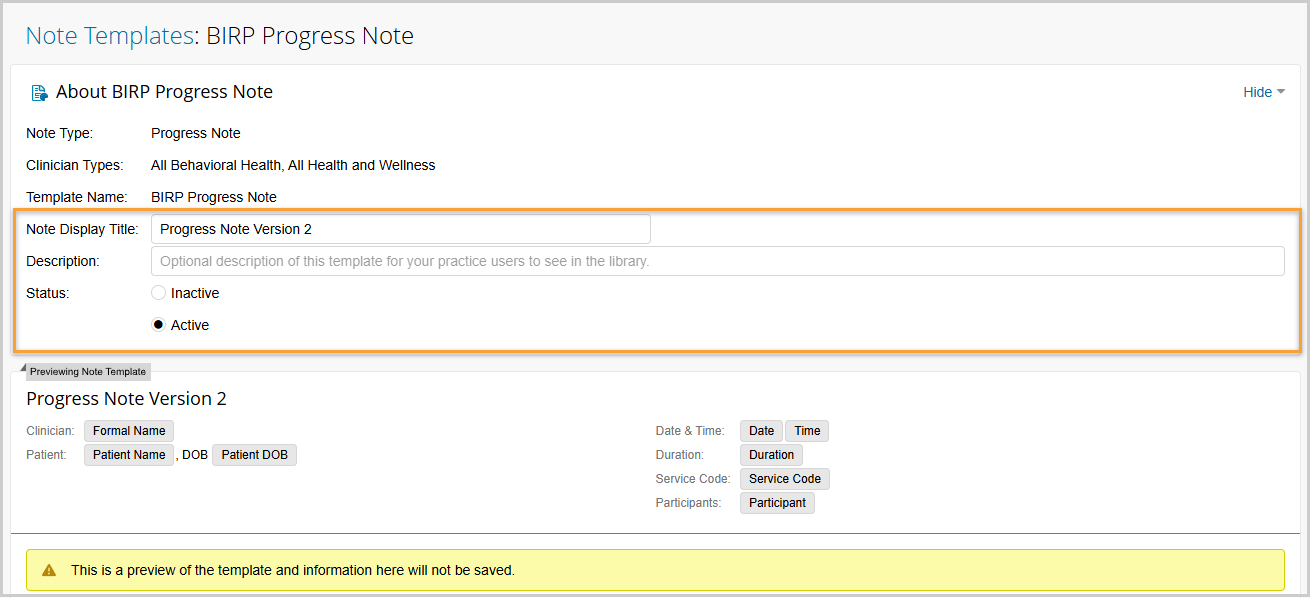Click the Duration placeholder tag

771,455
